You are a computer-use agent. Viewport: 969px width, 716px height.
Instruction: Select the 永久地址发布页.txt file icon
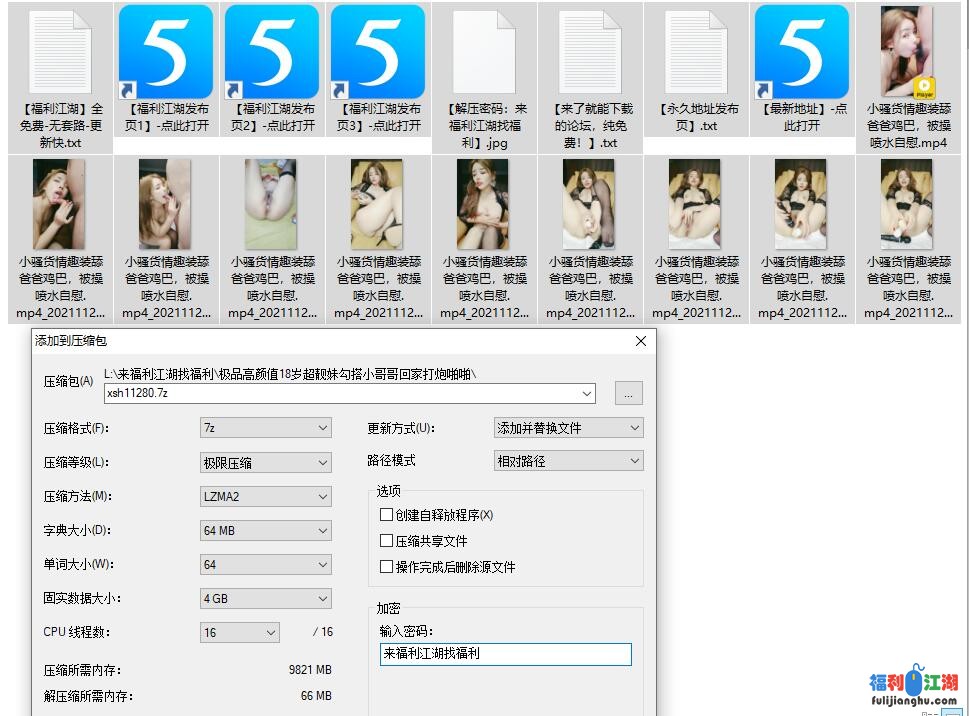(696, 52)
